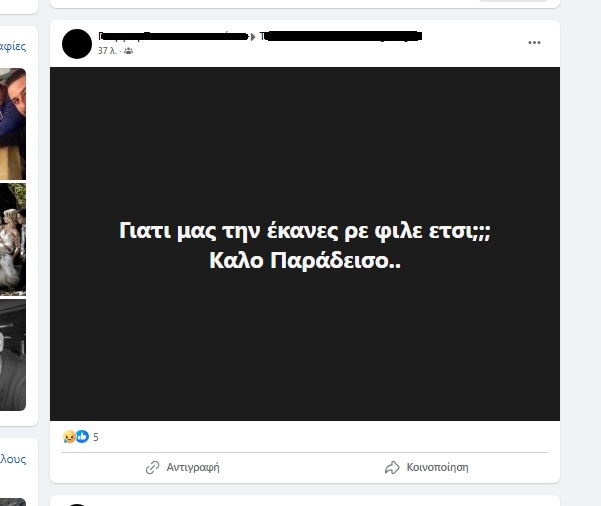The height and width of the screenshot is (506, 601).
Task: Open the photos section link ending in αφίες
Action: click(13, 46)
